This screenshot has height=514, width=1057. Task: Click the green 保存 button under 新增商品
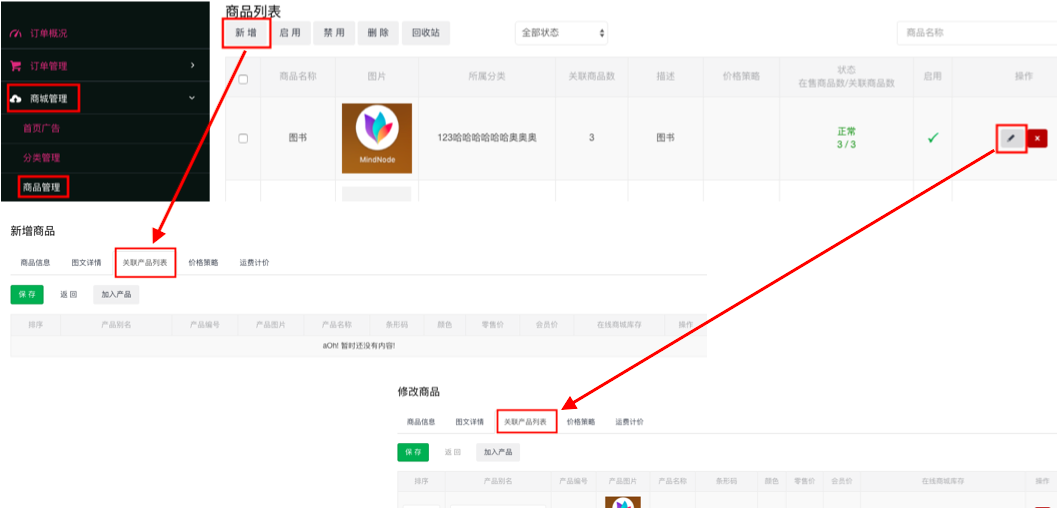point(27,294)
